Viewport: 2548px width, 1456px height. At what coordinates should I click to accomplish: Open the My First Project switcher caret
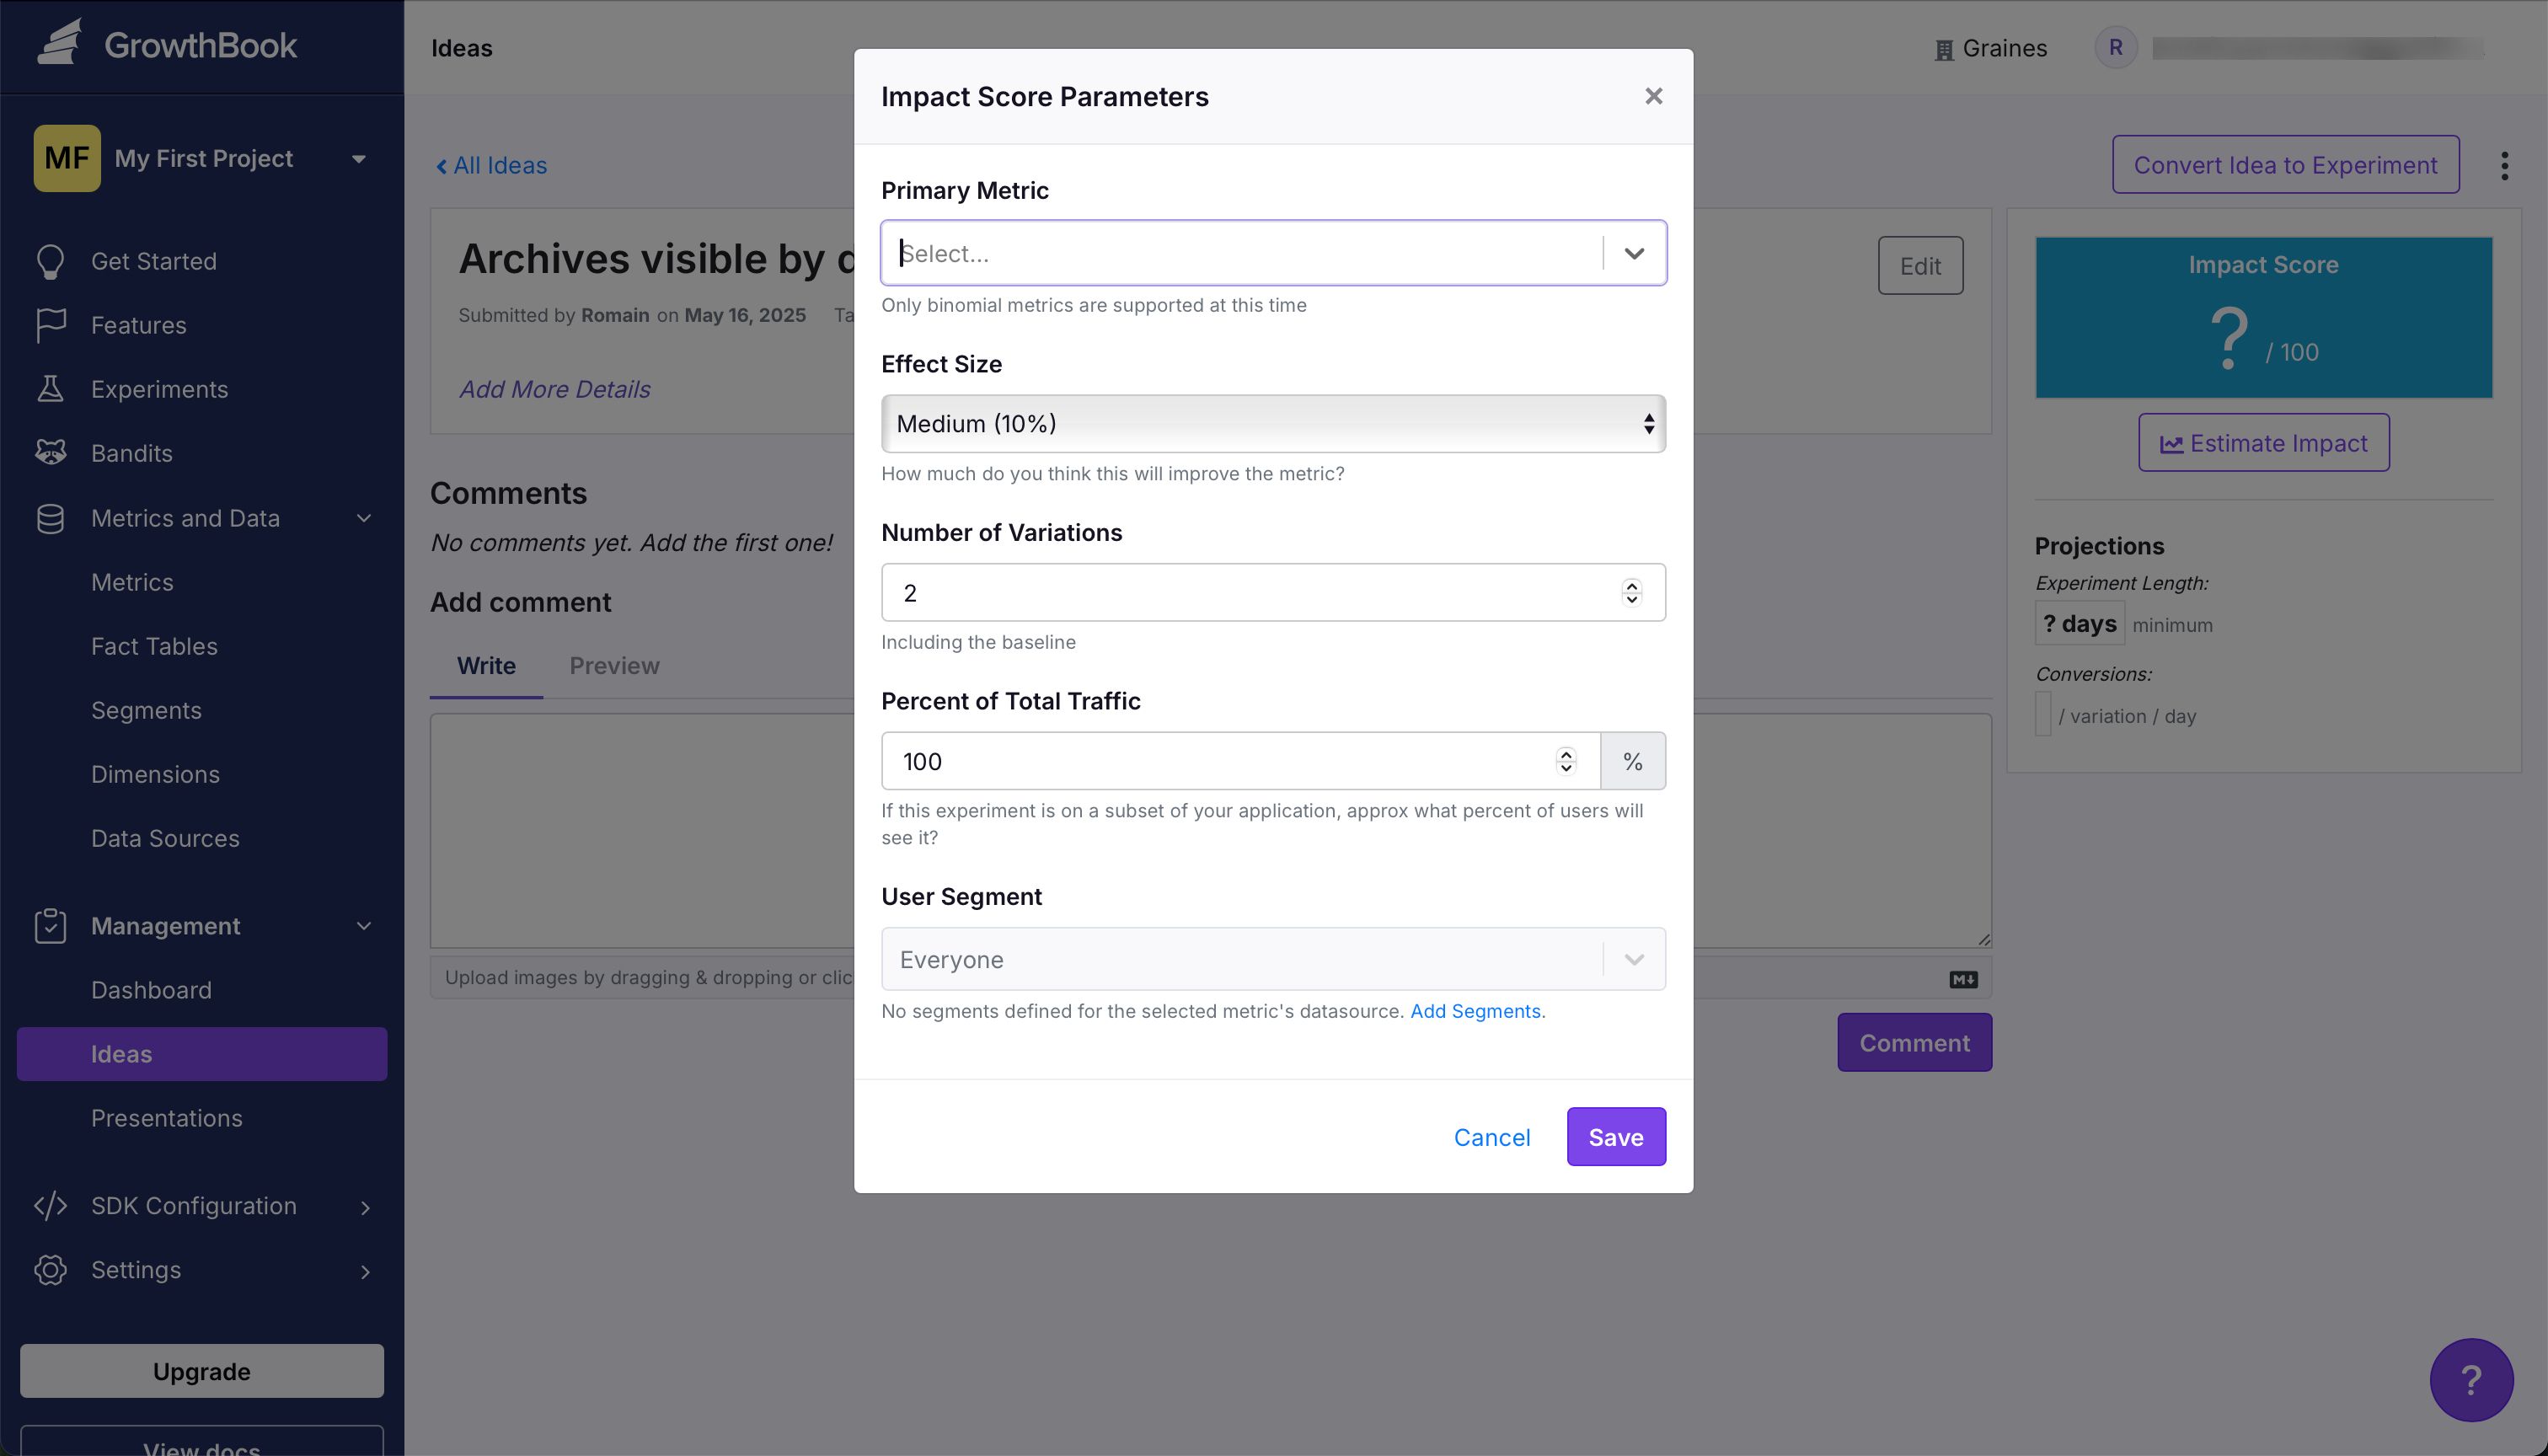pyautogui.click(x=359, y=159)
